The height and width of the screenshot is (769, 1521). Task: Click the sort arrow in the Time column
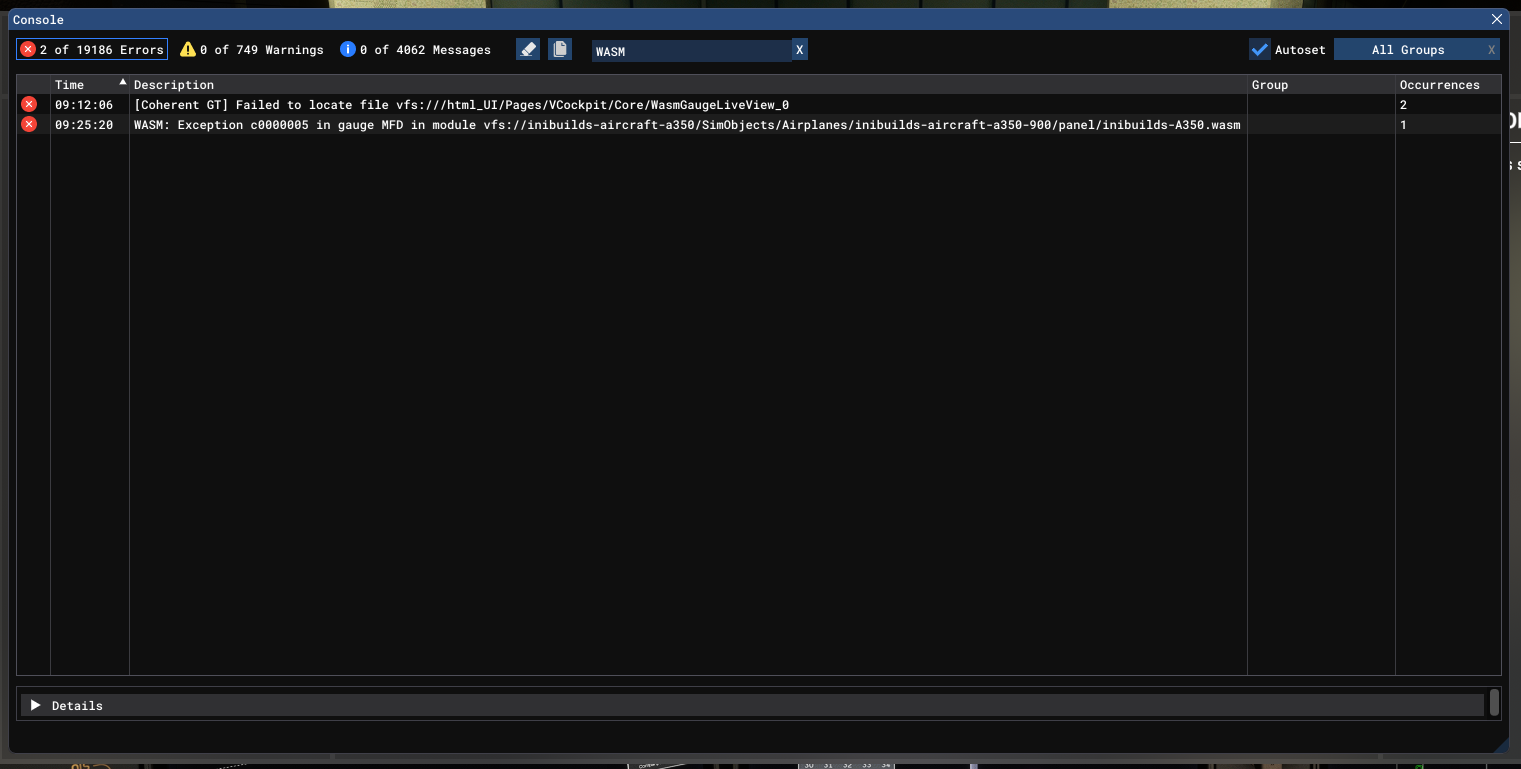pos(123,82)
